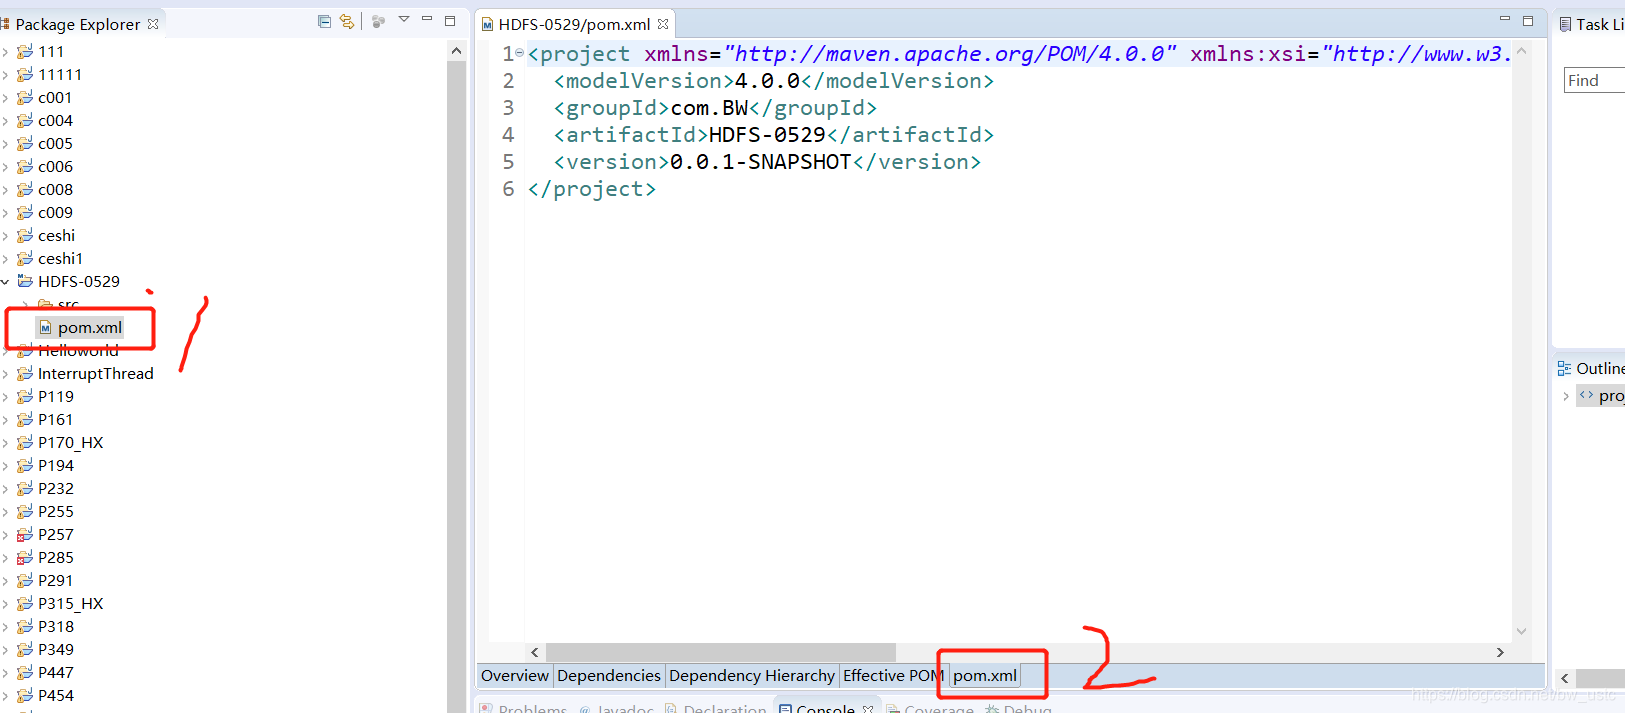The width and height of the screenshot is (1625, 713).
Task: Click the Find field in Task List
Action: tap(1595, 80)
